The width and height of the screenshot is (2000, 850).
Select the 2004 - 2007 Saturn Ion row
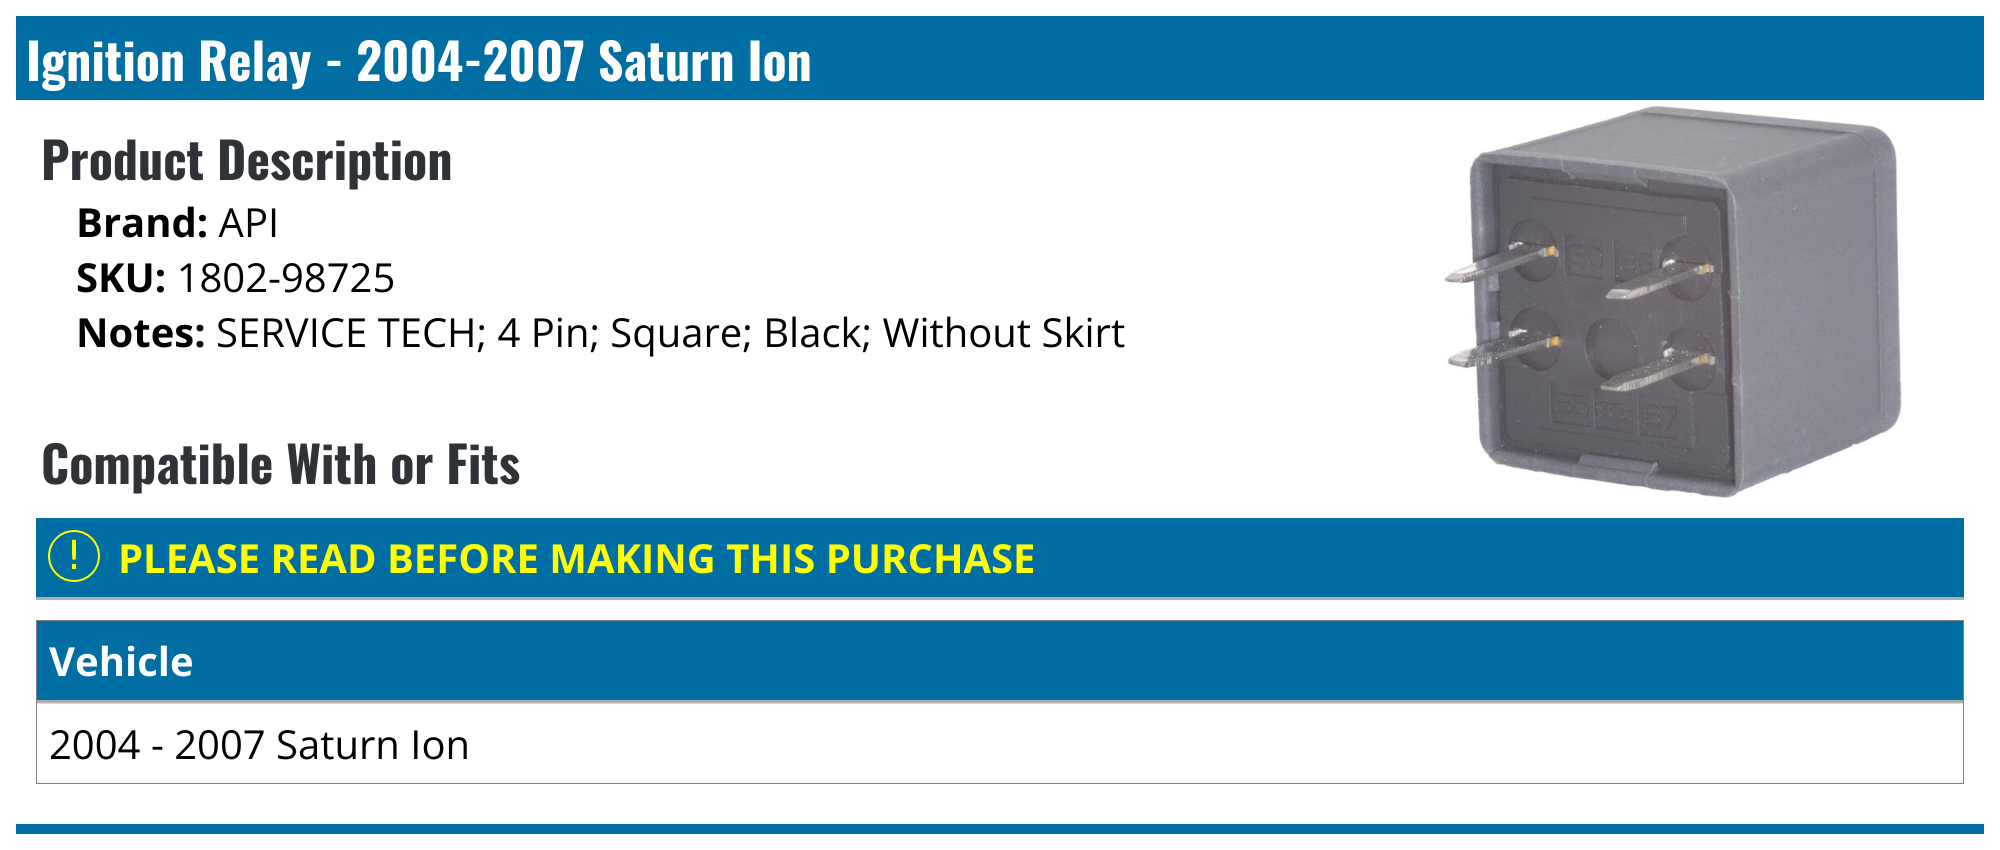point(259,745)
